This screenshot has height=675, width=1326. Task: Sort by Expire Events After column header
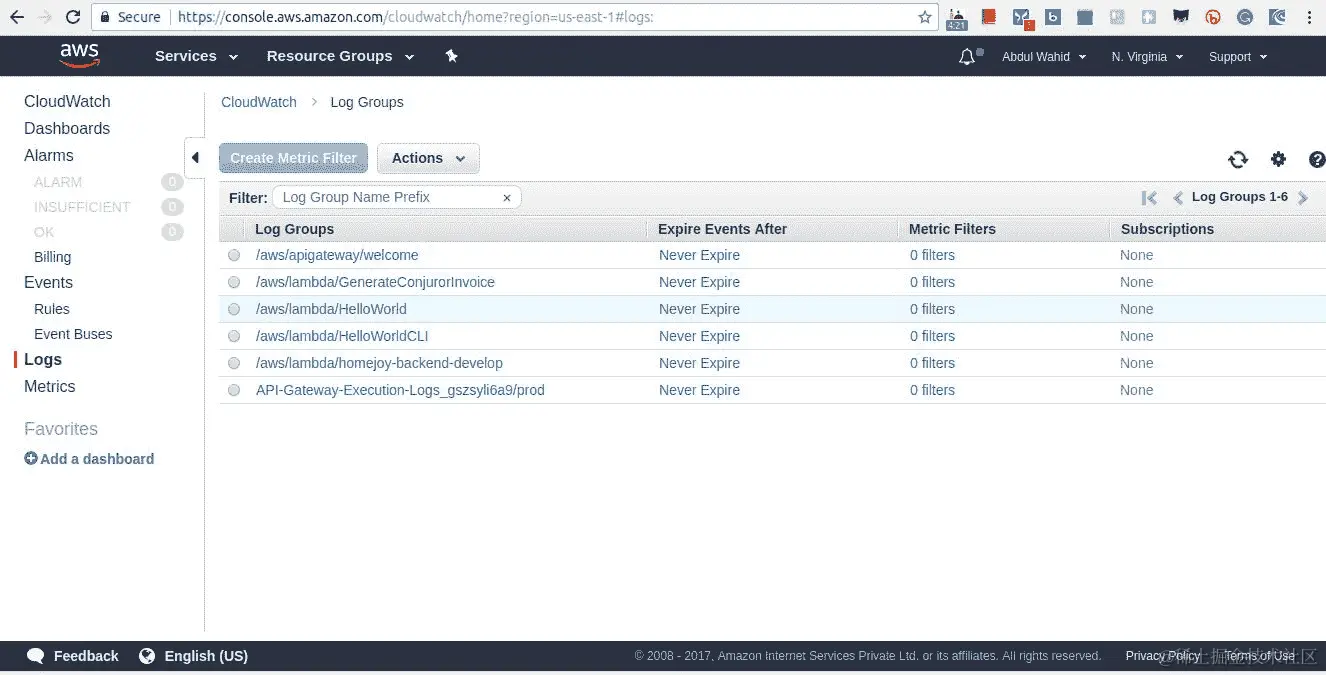[722, 229]
